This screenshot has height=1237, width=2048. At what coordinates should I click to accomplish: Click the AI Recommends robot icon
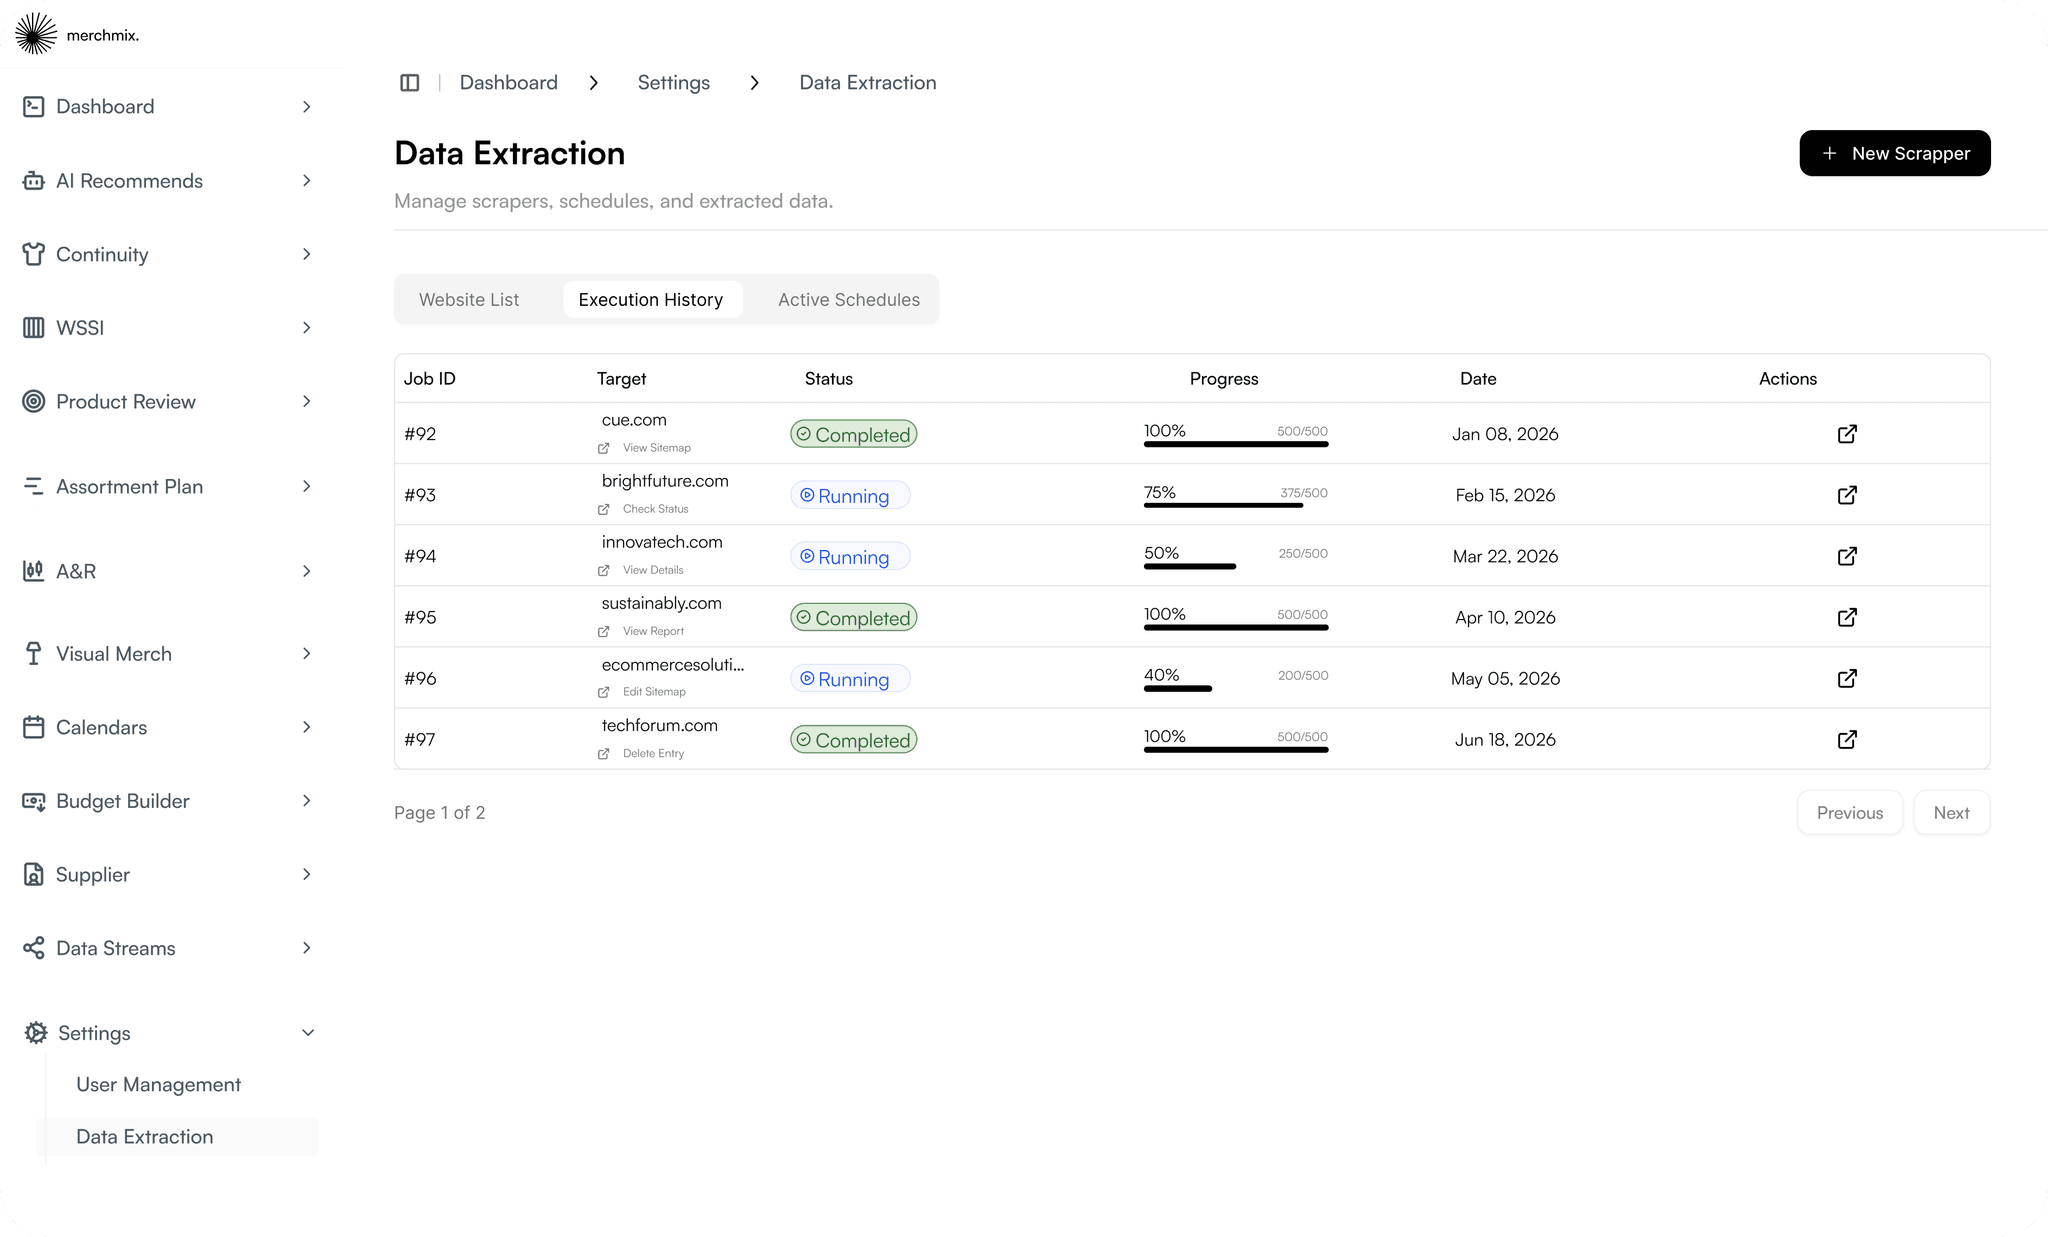[33, 181]
